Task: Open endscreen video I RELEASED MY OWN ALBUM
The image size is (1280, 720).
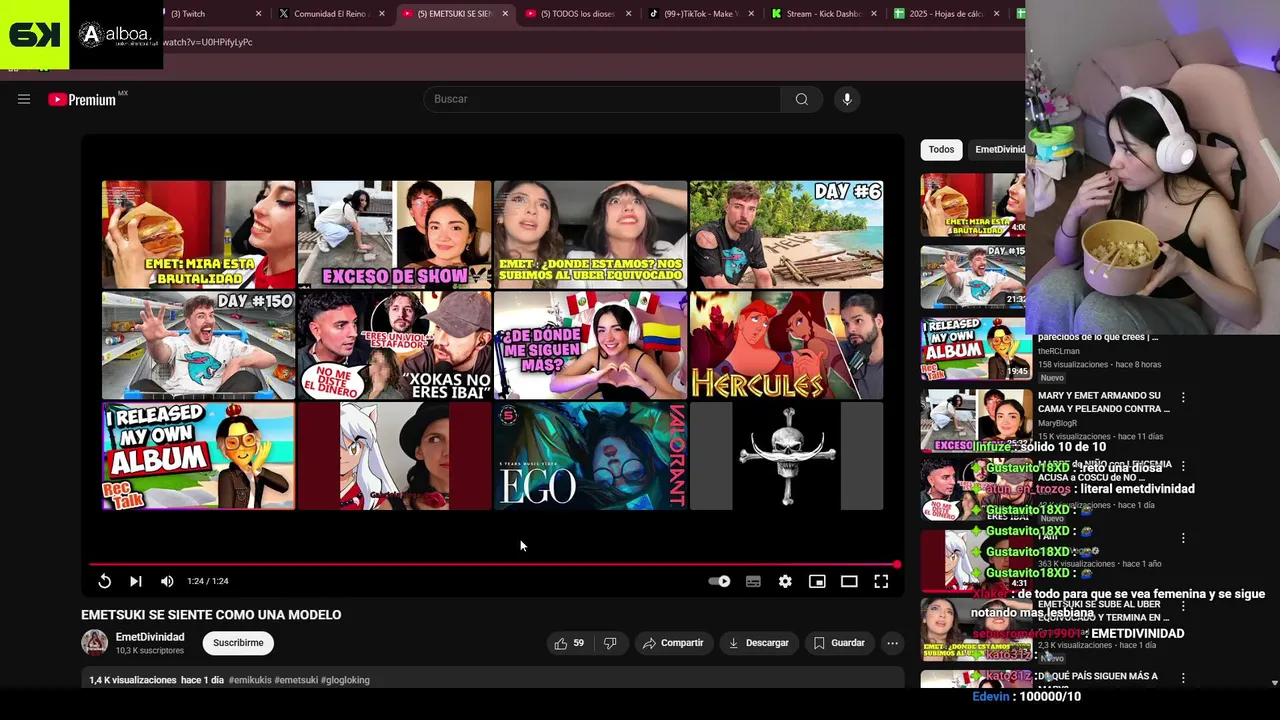Action: [198, 456]
